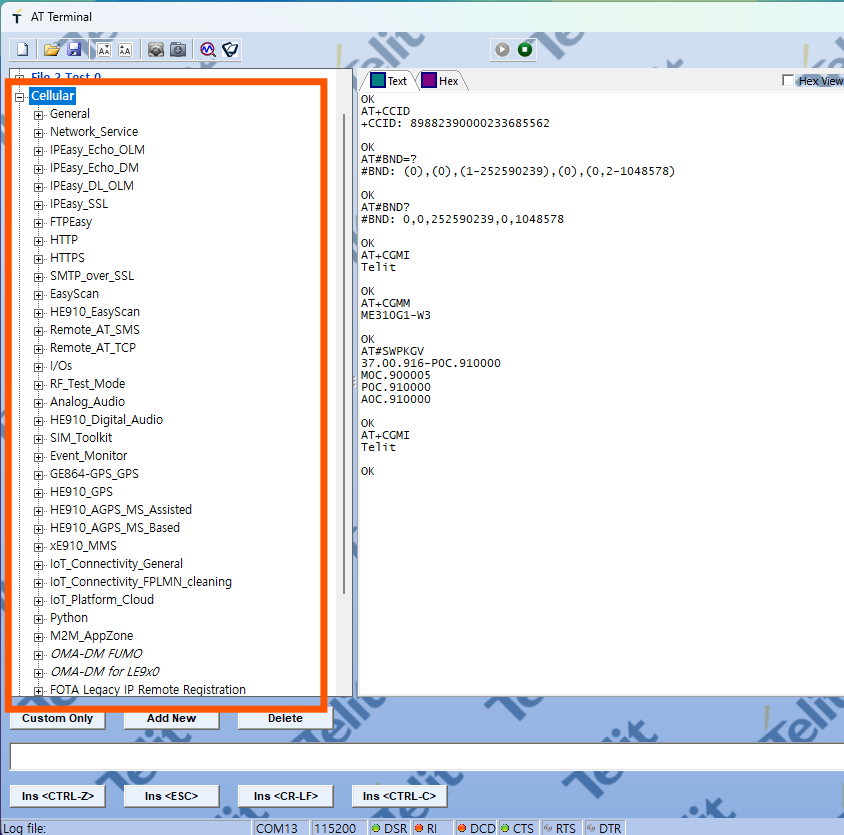
Task: Select Event_Monitor in the tree
Action: (x=89, y=455)
